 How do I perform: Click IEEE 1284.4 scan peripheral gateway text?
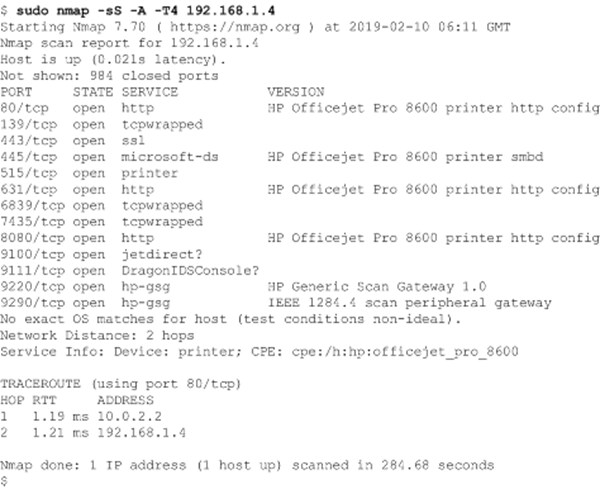tap(409, 300)
